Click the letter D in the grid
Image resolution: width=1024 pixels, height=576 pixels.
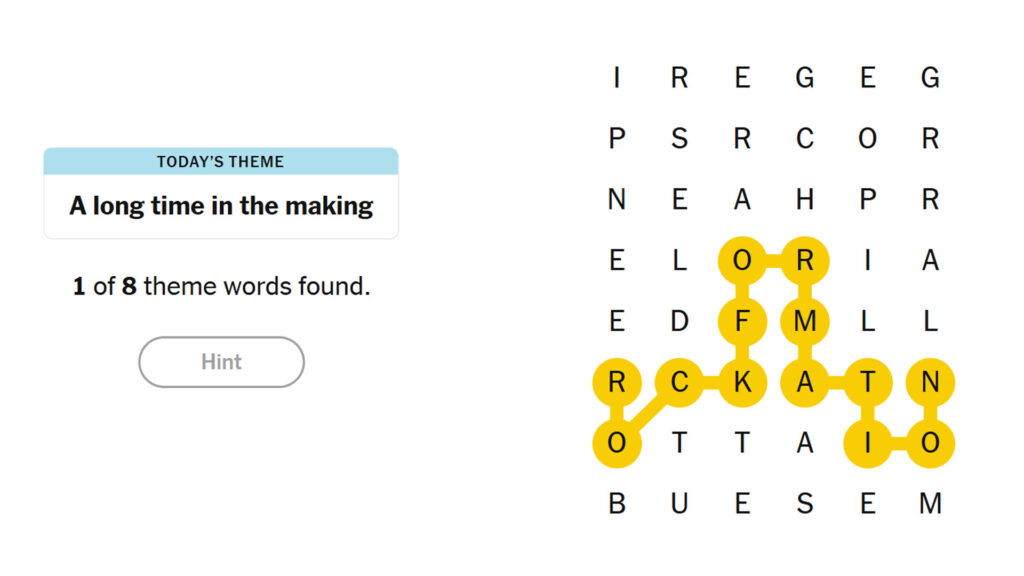click(678, 321)
